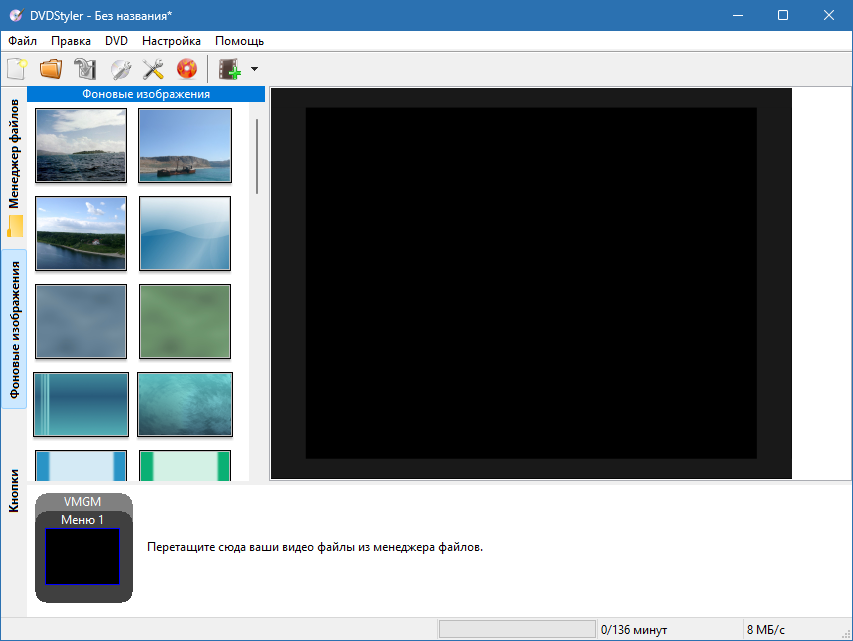Screen dimensions: 853x641
Task: Click the drag video files hint text
Action: pos(315,547)
